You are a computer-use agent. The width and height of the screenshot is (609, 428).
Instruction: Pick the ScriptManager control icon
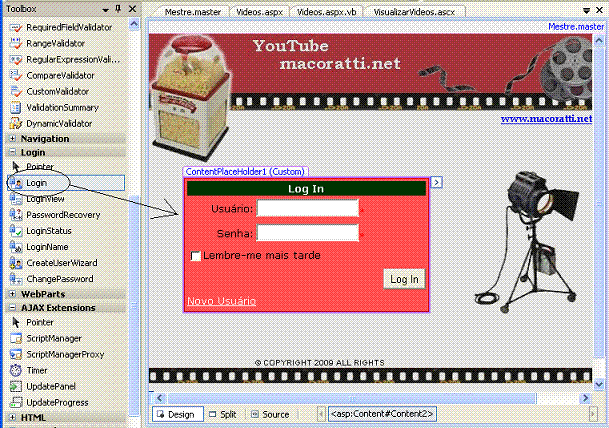coord(16,338)
